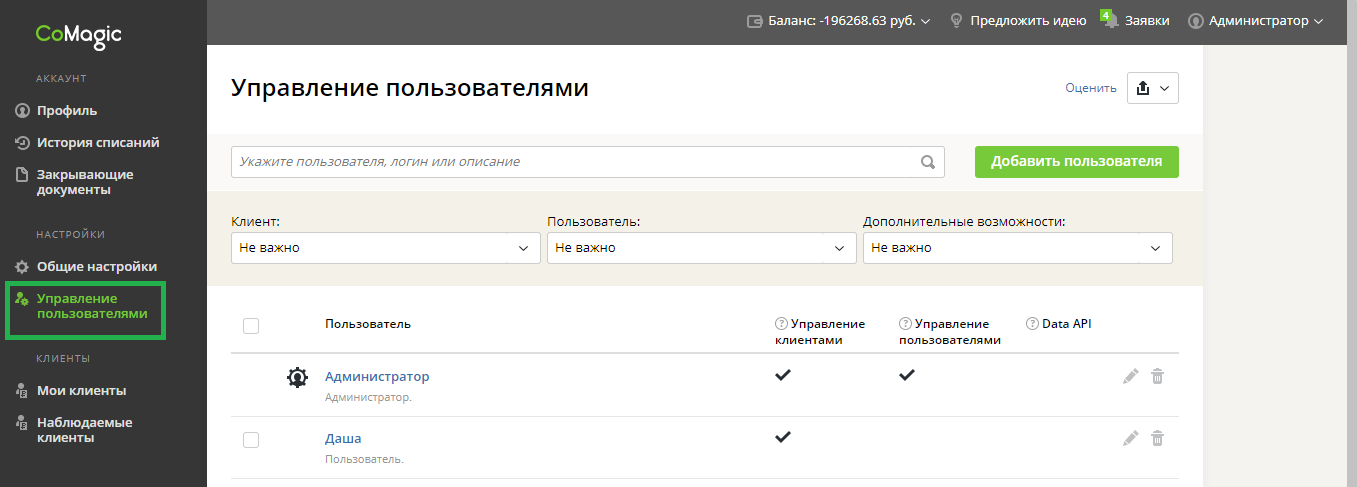
Task: Click help icon next to Управление клиентами
Action: [781, 324]
